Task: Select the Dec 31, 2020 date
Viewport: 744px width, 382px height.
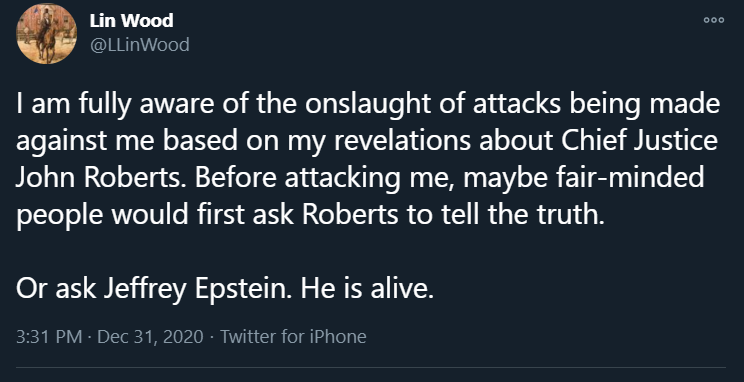Action: tap(150, 336)
